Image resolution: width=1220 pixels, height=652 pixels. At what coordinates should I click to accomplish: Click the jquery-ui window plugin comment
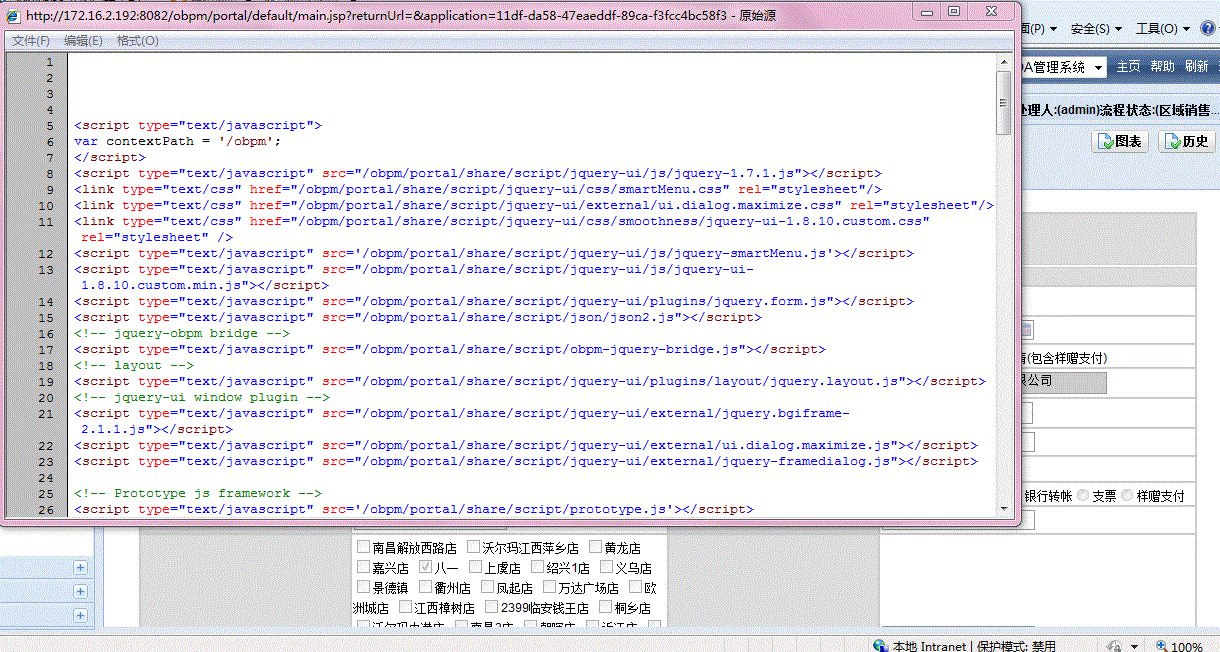coord(202,397)
